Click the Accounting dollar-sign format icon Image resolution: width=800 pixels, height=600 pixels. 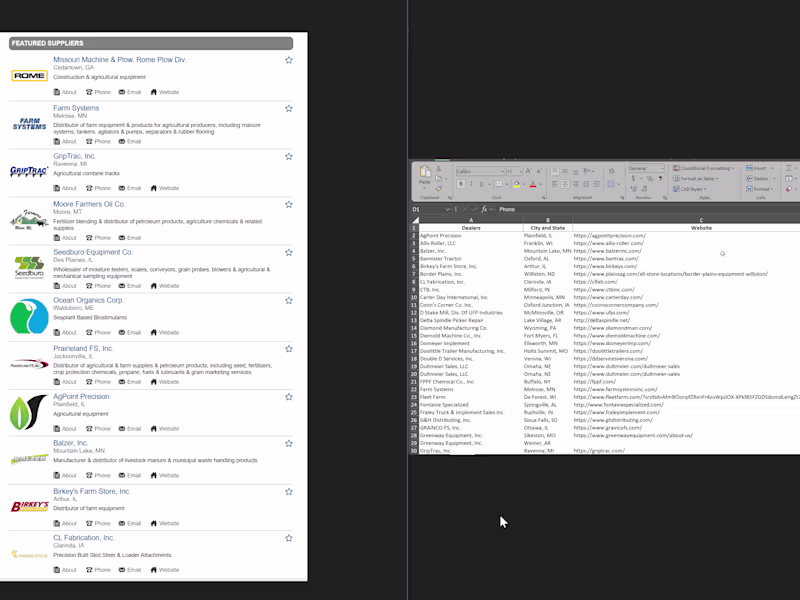coord(633,179)
